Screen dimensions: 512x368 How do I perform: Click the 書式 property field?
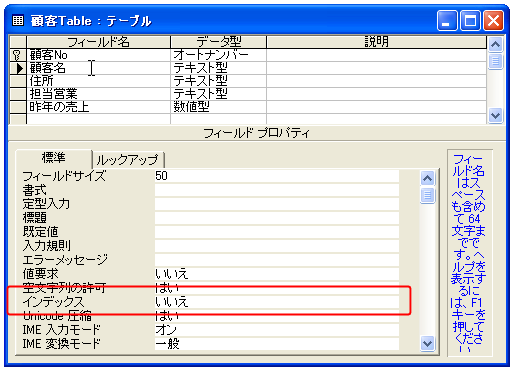coord(277,190)
